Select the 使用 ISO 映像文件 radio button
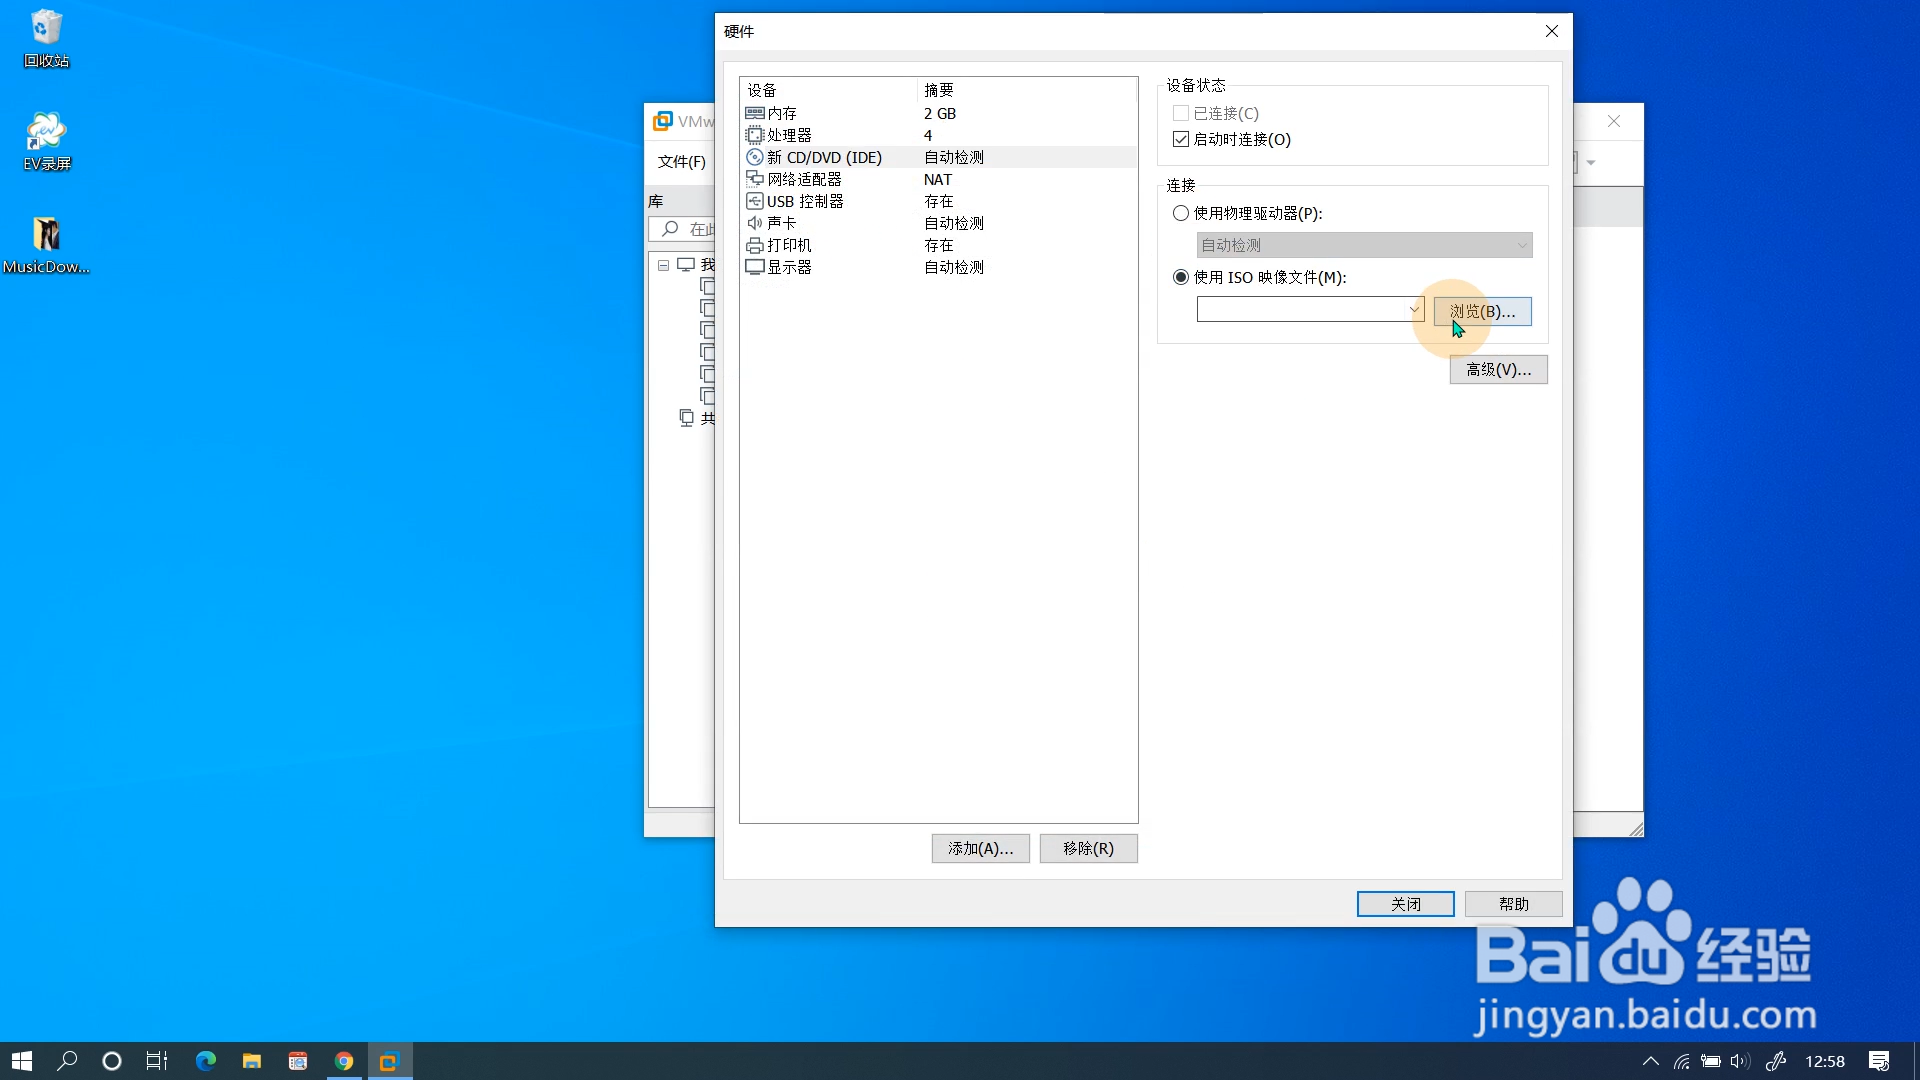 (x=1181, y=277)
